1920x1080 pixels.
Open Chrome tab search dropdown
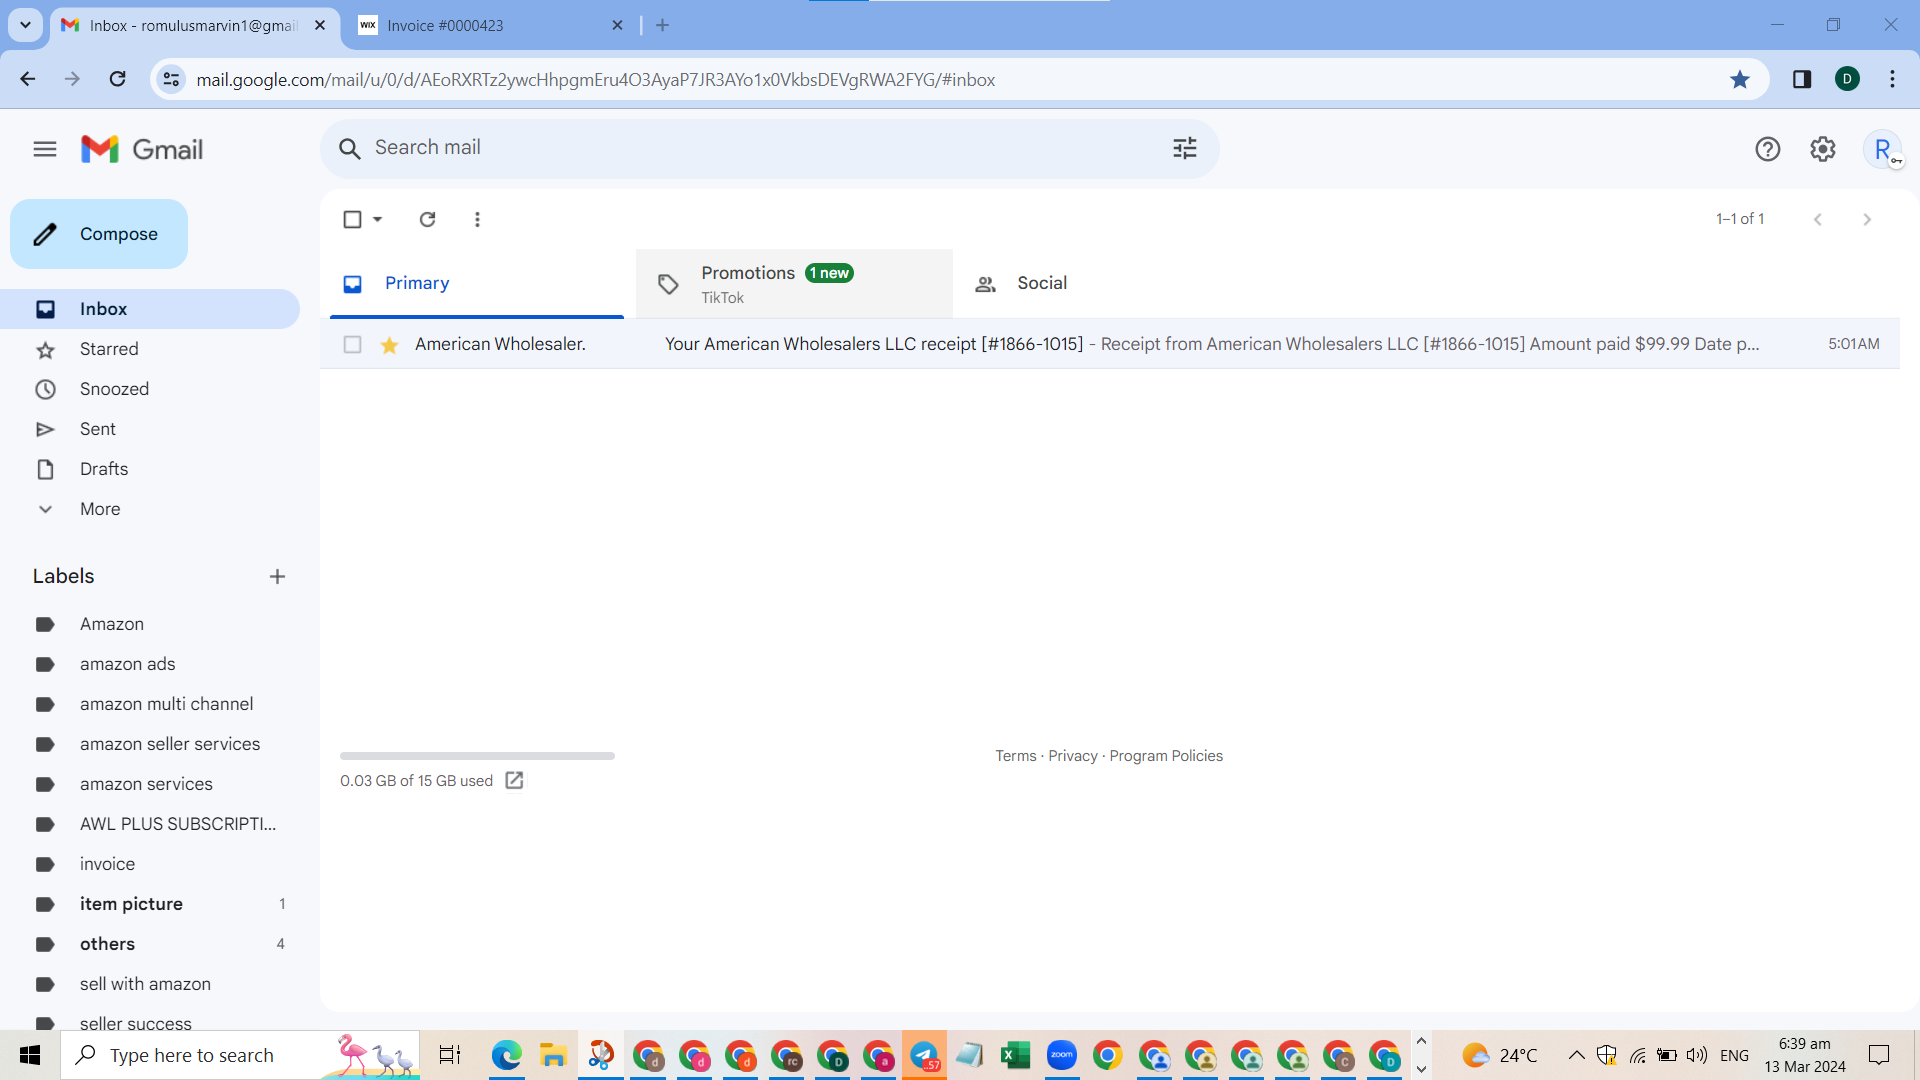25,25
